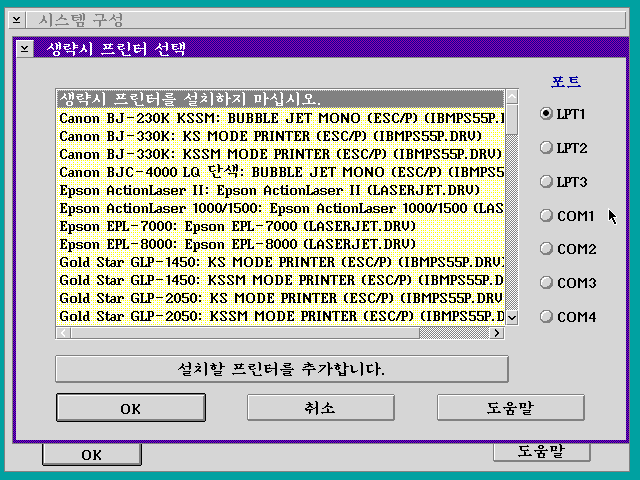Select Epson ActionLaser II printer entry
This screenshot has width=640, height=480.
280,190
